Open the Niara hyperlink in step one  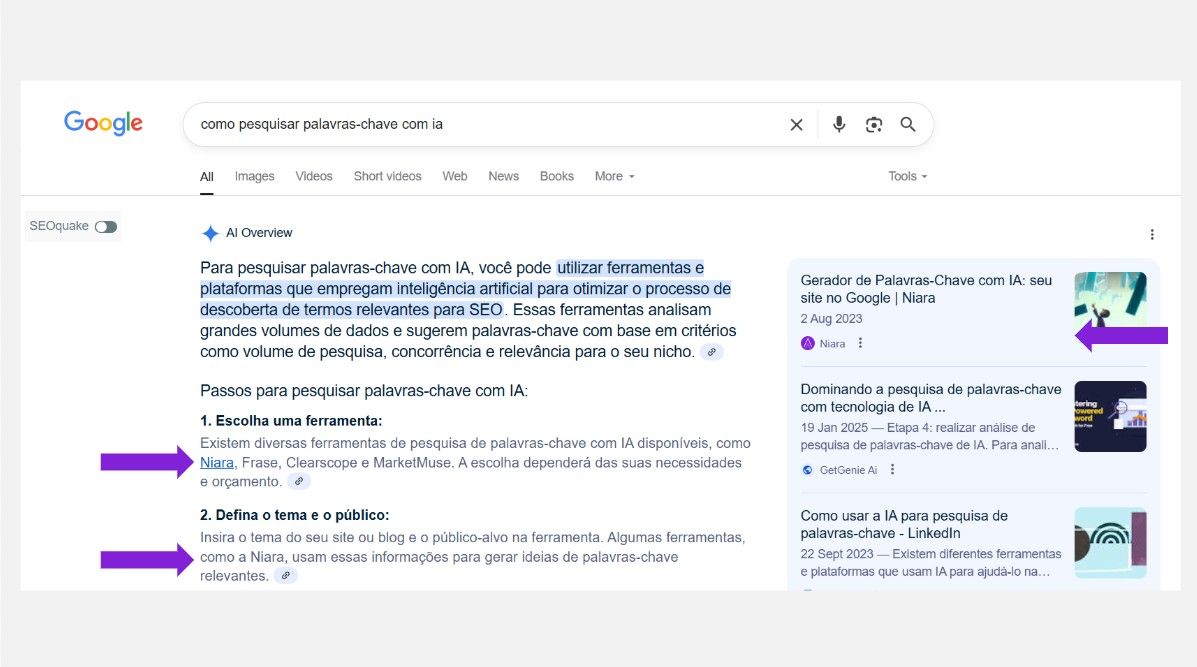(x=216, y=463)
